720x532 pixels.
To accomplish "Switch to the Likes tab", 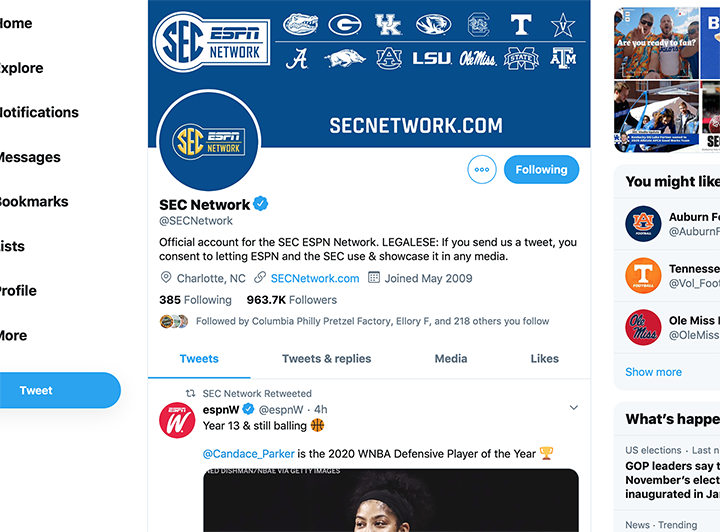I will coord(544,359).
